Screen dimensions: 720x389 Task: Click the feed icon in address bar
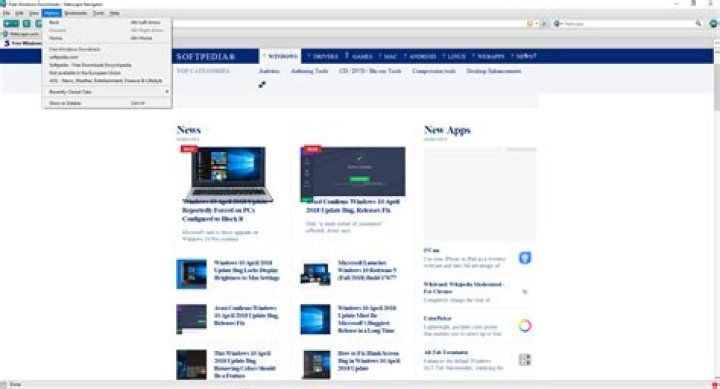point(530,23)
